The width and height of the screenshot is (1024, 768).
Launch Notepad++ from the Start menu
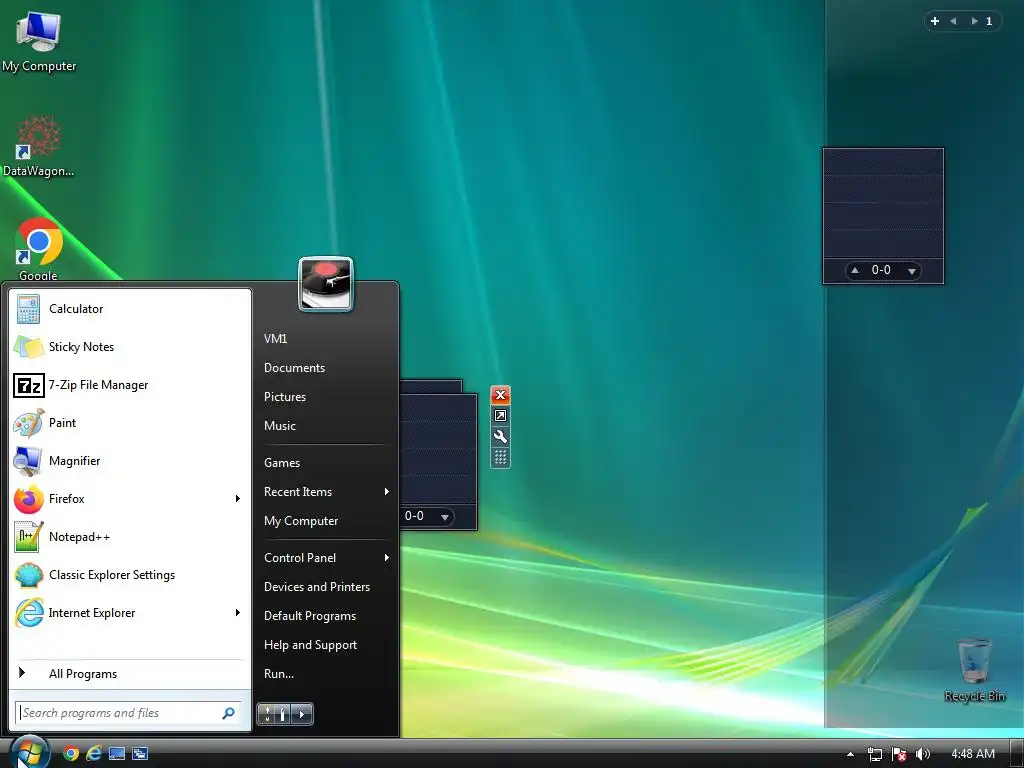130,537
